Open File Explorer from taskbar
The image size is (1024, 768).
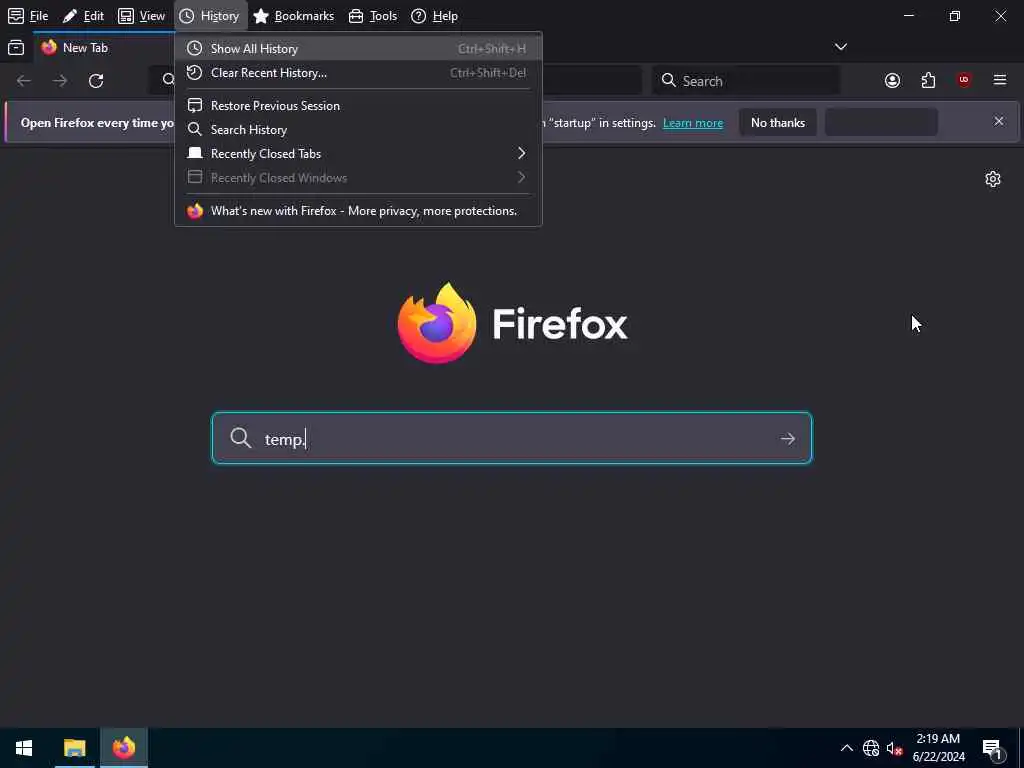74,748
